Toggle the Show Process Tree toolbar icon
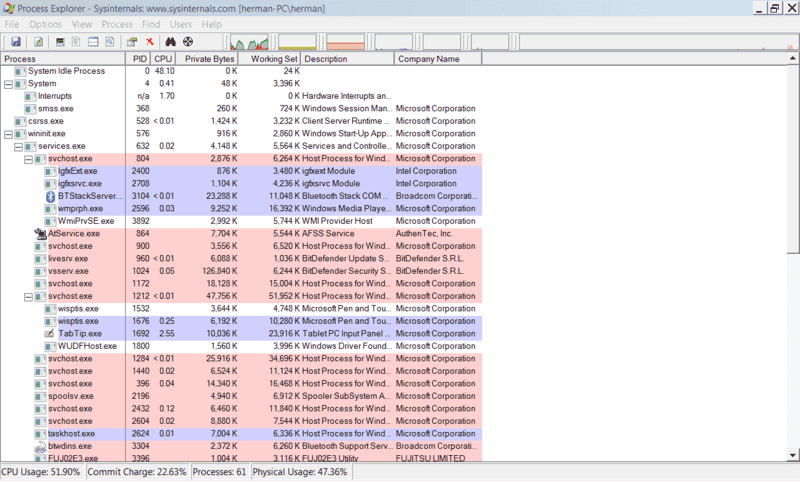Screen dimensions: 800x482 [76, 42]
